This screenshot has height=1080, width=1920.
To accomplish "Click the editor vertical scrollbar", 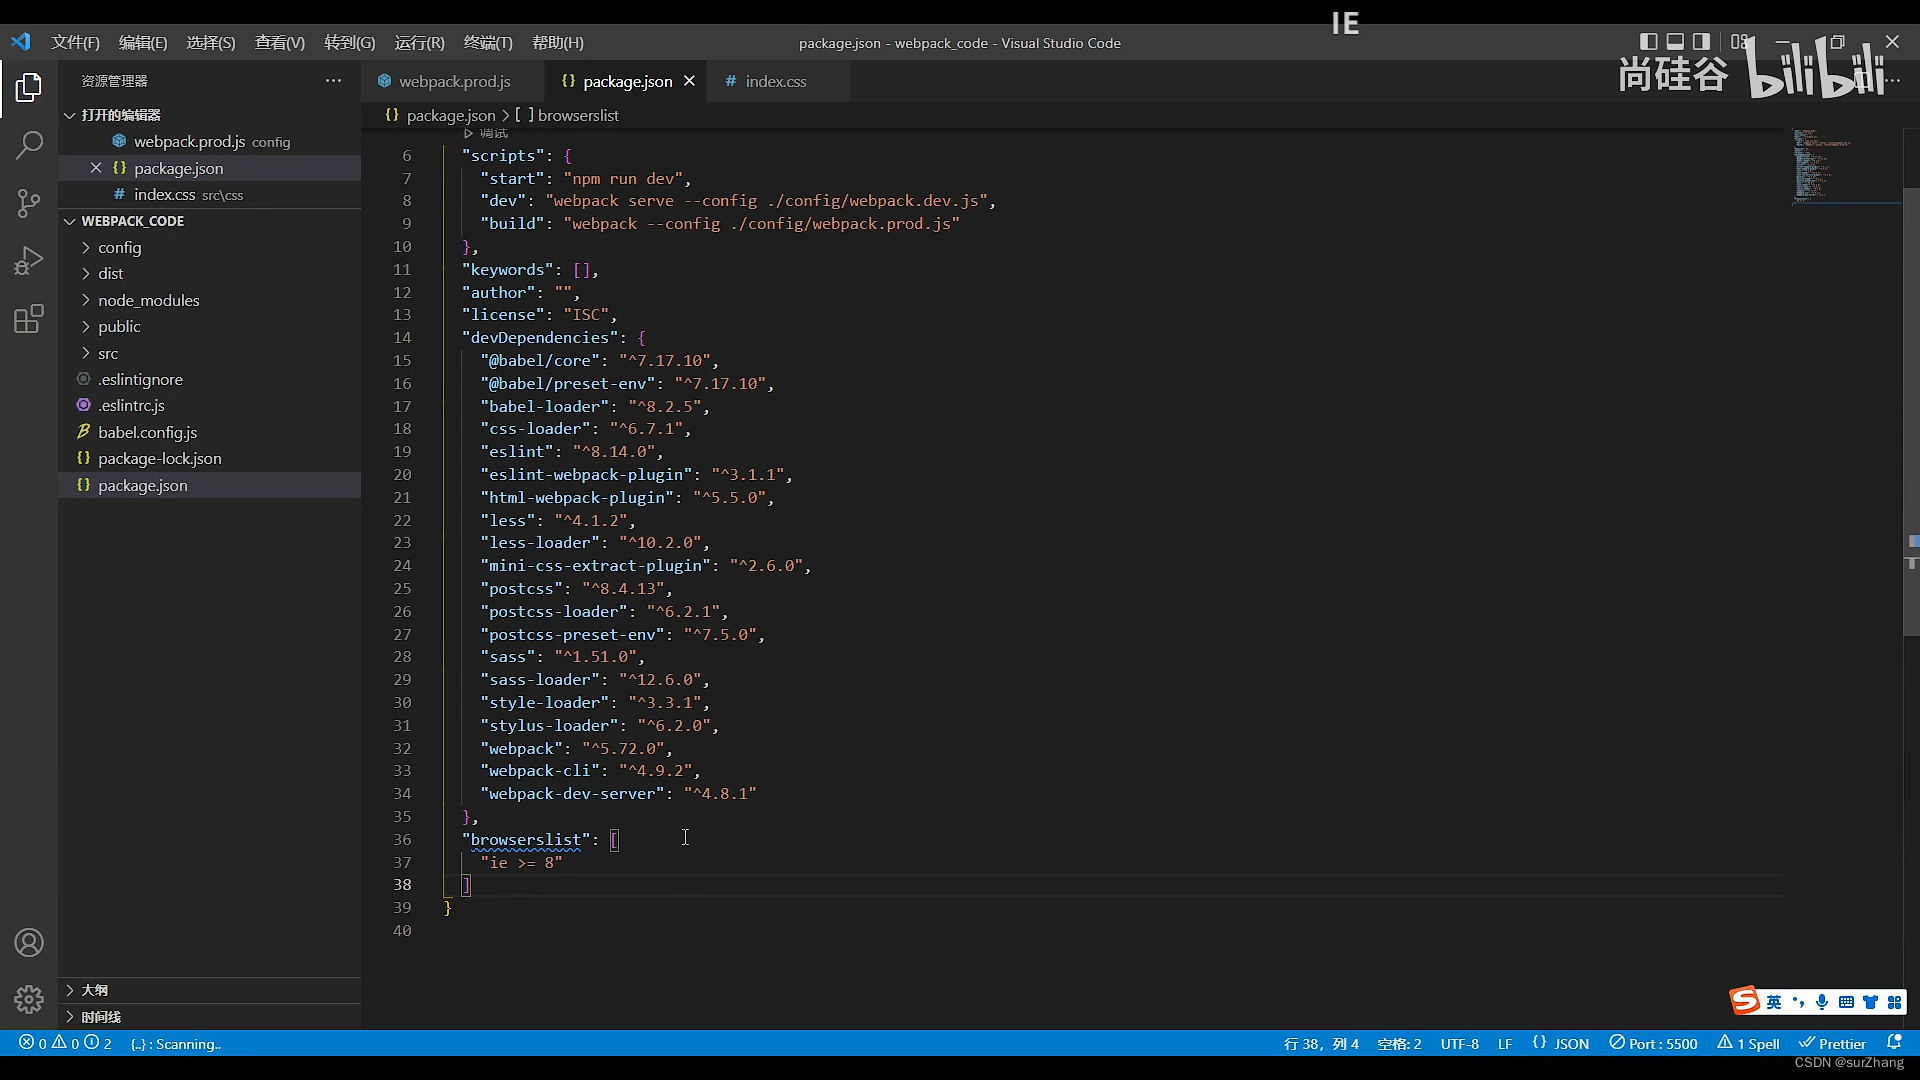I will (1911, 412).
